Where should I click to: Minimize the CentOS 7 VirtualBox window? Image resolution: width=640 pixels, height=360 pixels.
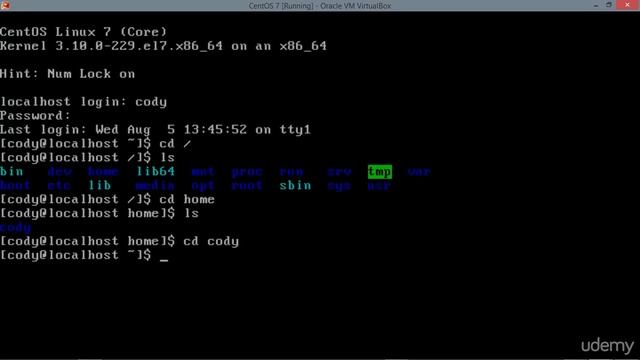[x=596, y=5]
